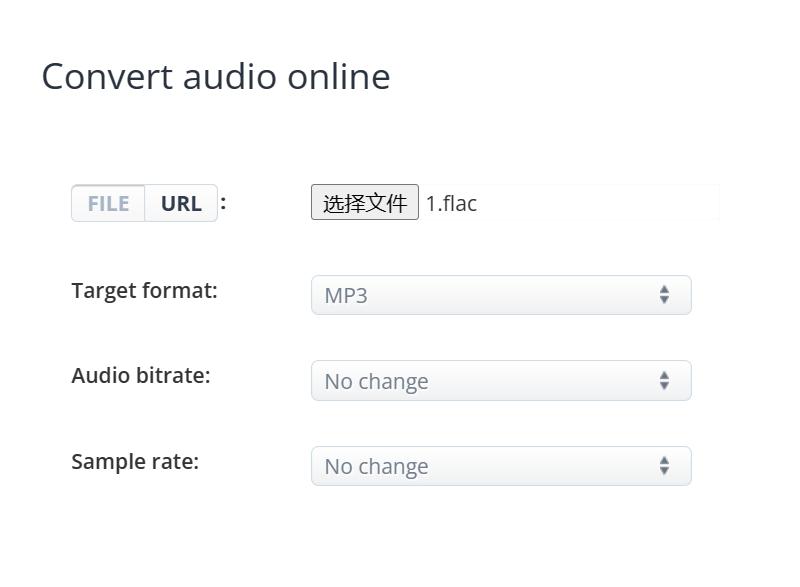
Task: Select the Convert audio online heading
Action: coord(216,77)
